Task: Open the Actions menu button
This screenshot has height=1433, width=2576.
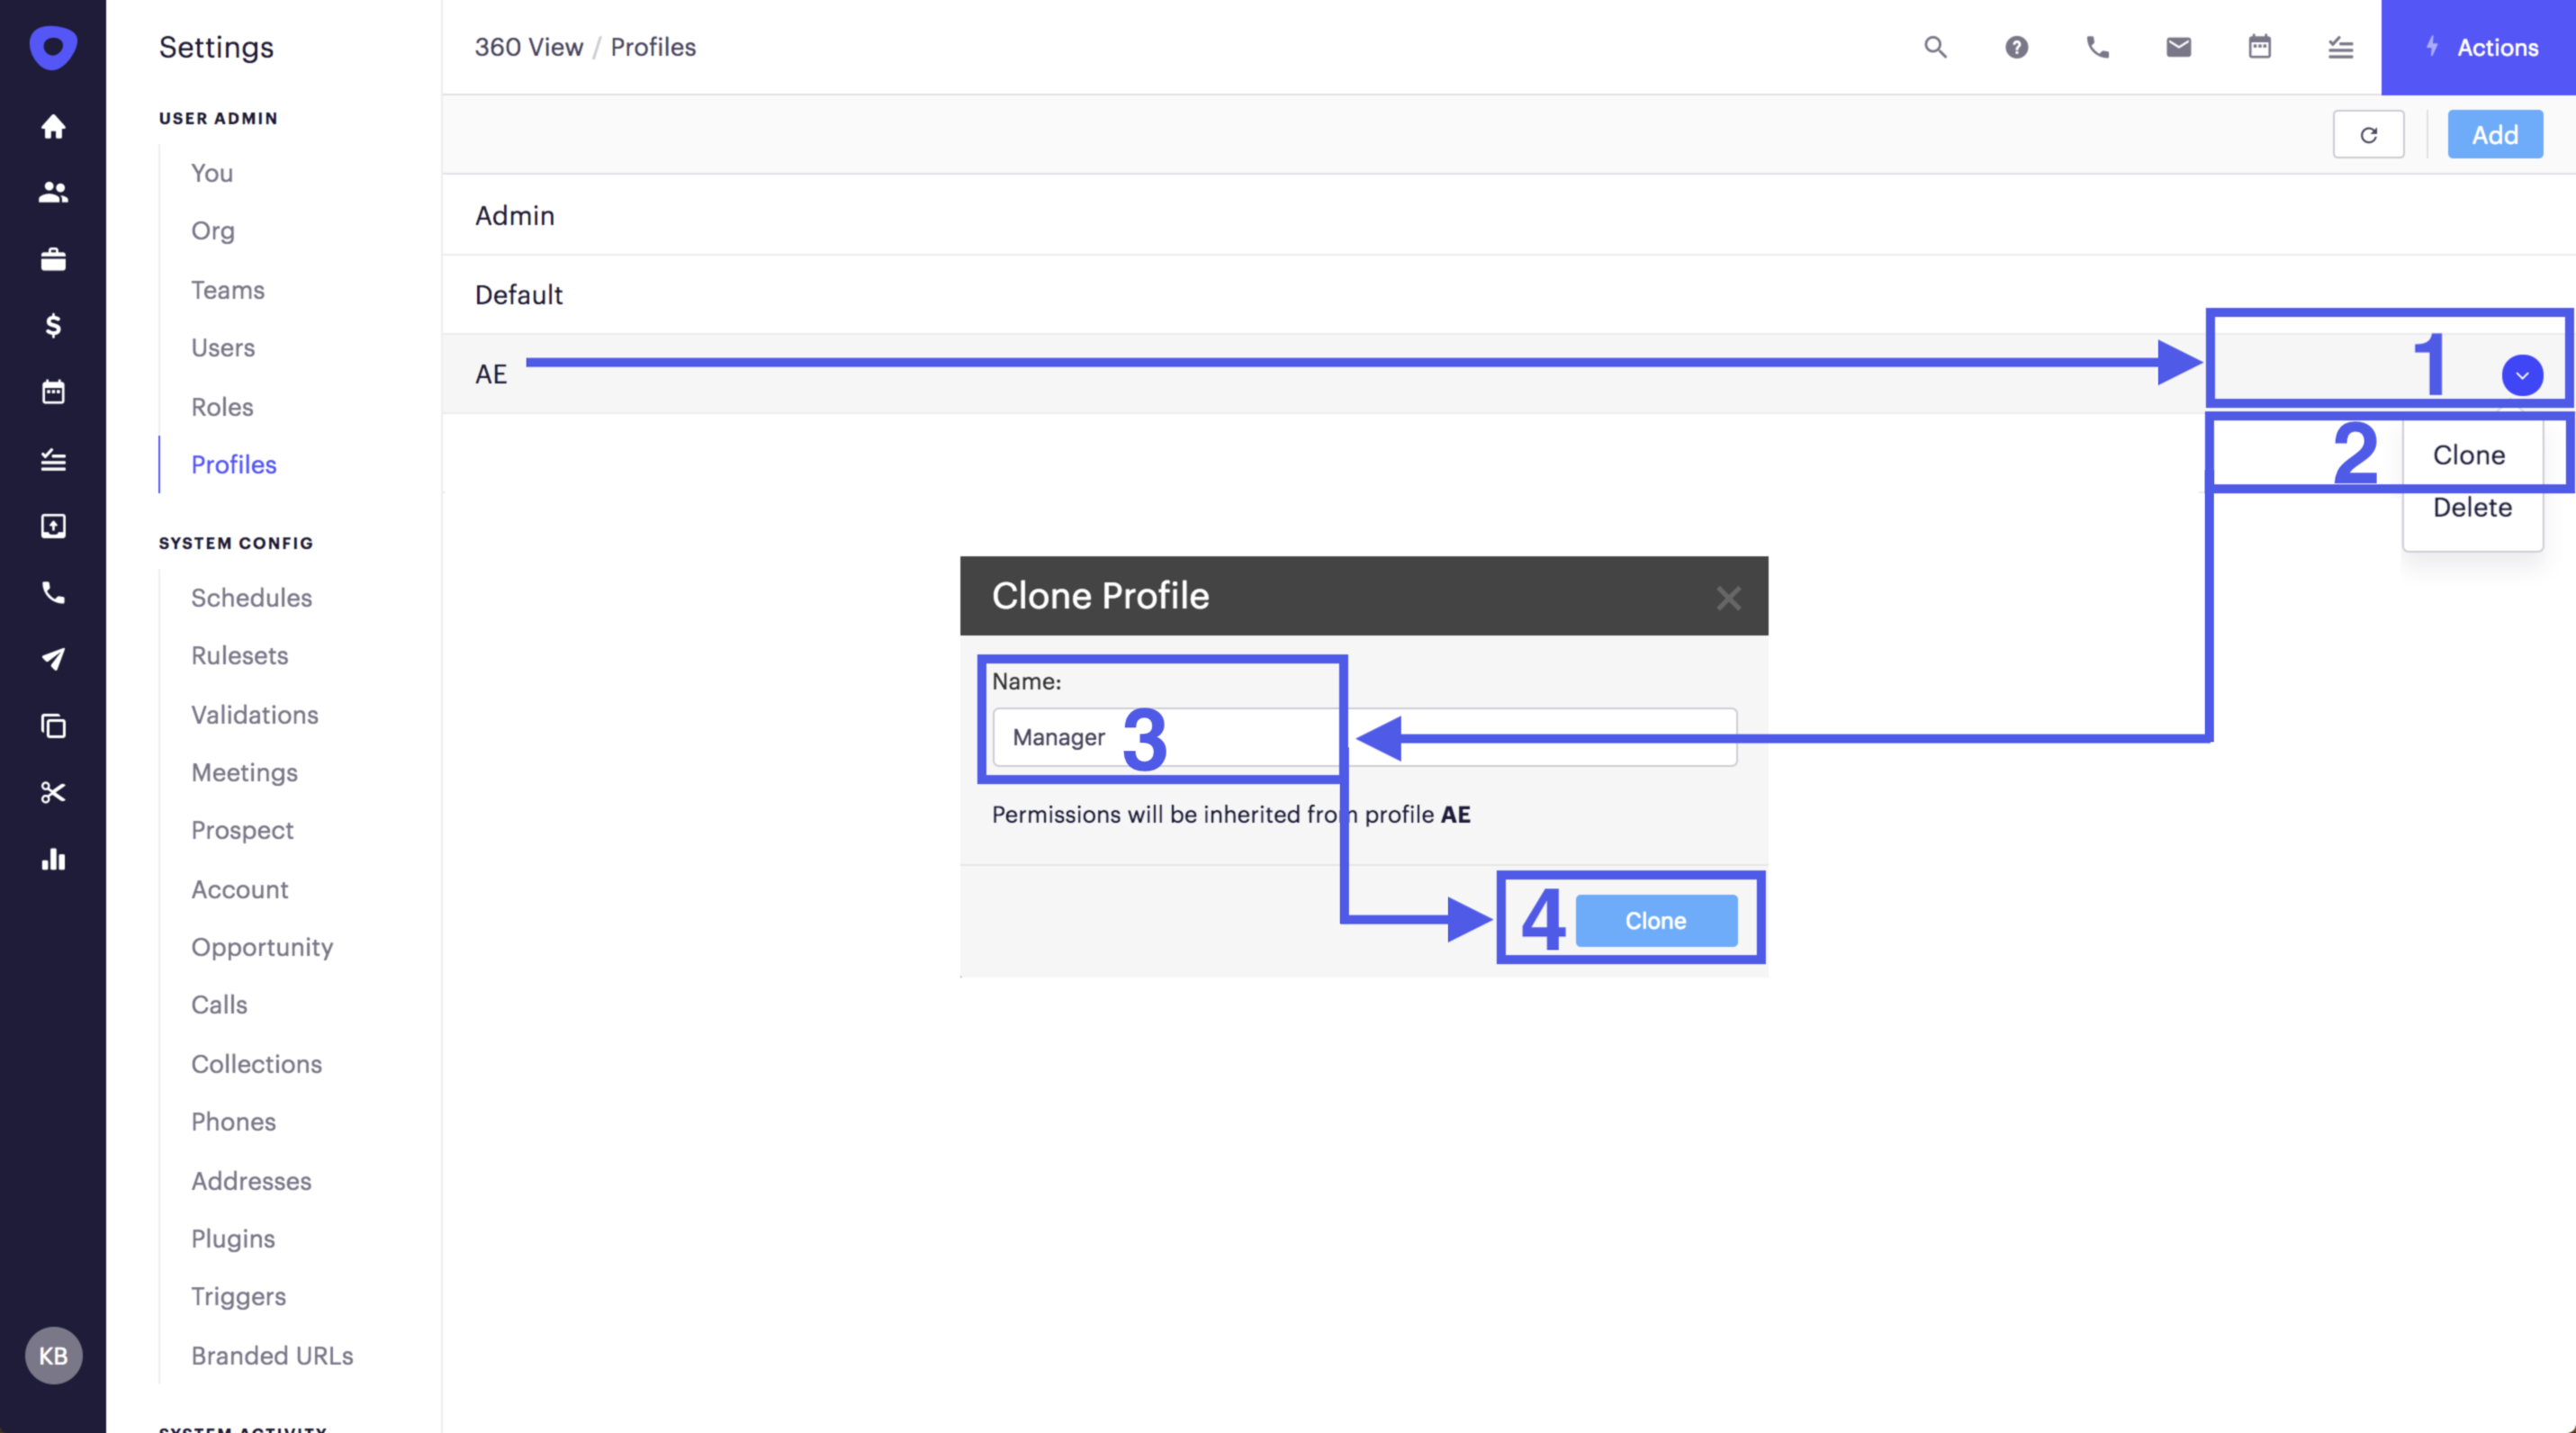Action: click(2479, 47)
